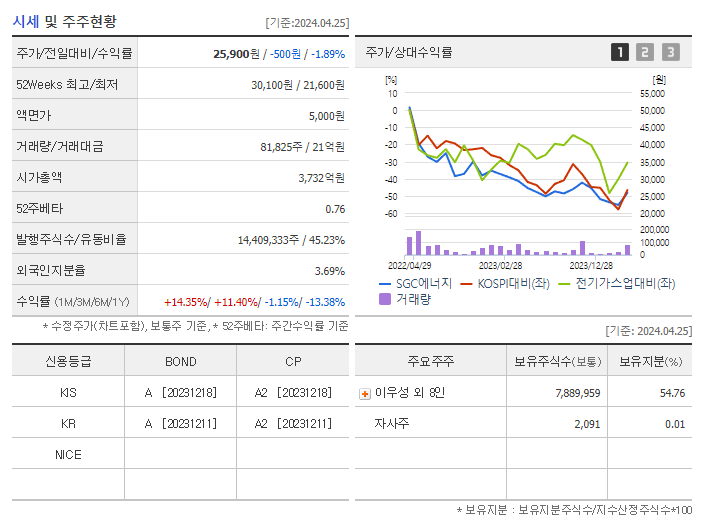702x525 pixels.
Task: Click the 보유주식수(보통) column header
Action: (x=557, y=361)
